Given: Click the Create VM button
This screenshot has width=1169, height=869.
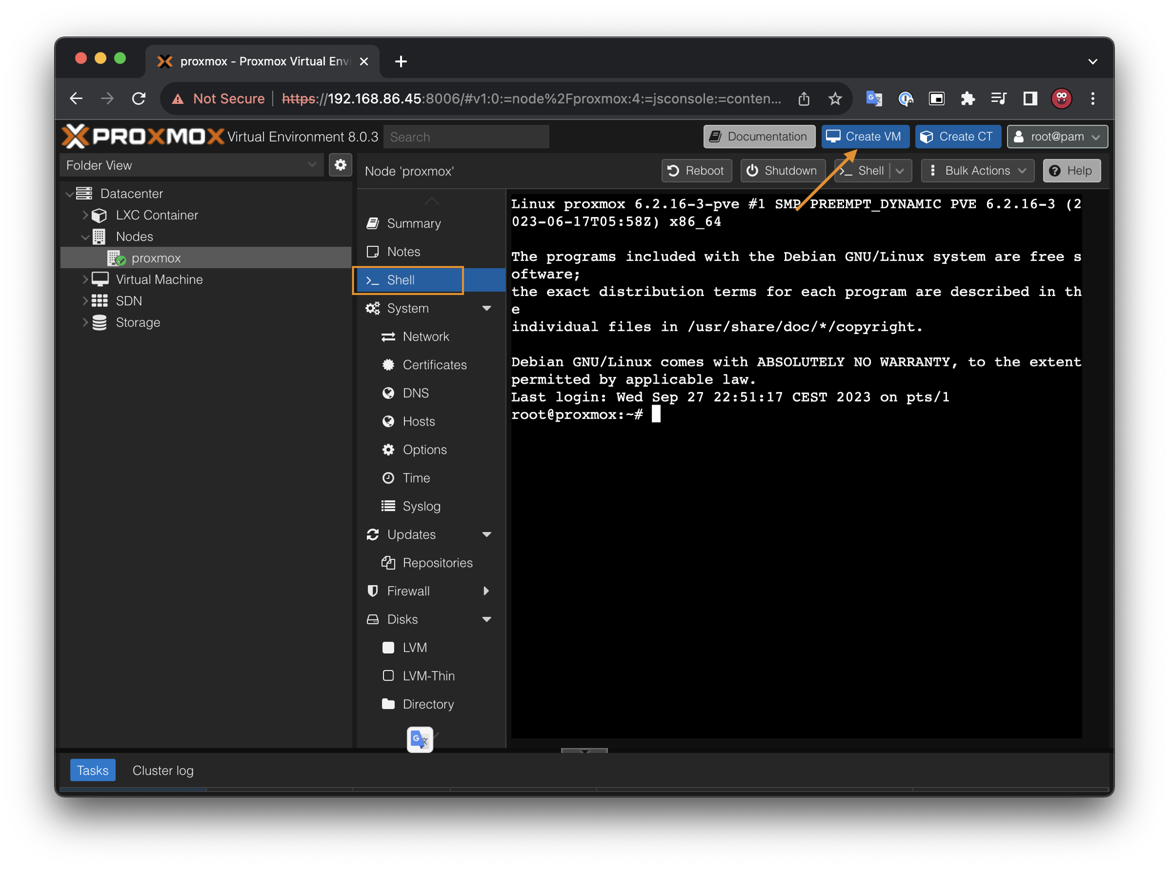Looking at the screenshot, I should pos(864,137).
